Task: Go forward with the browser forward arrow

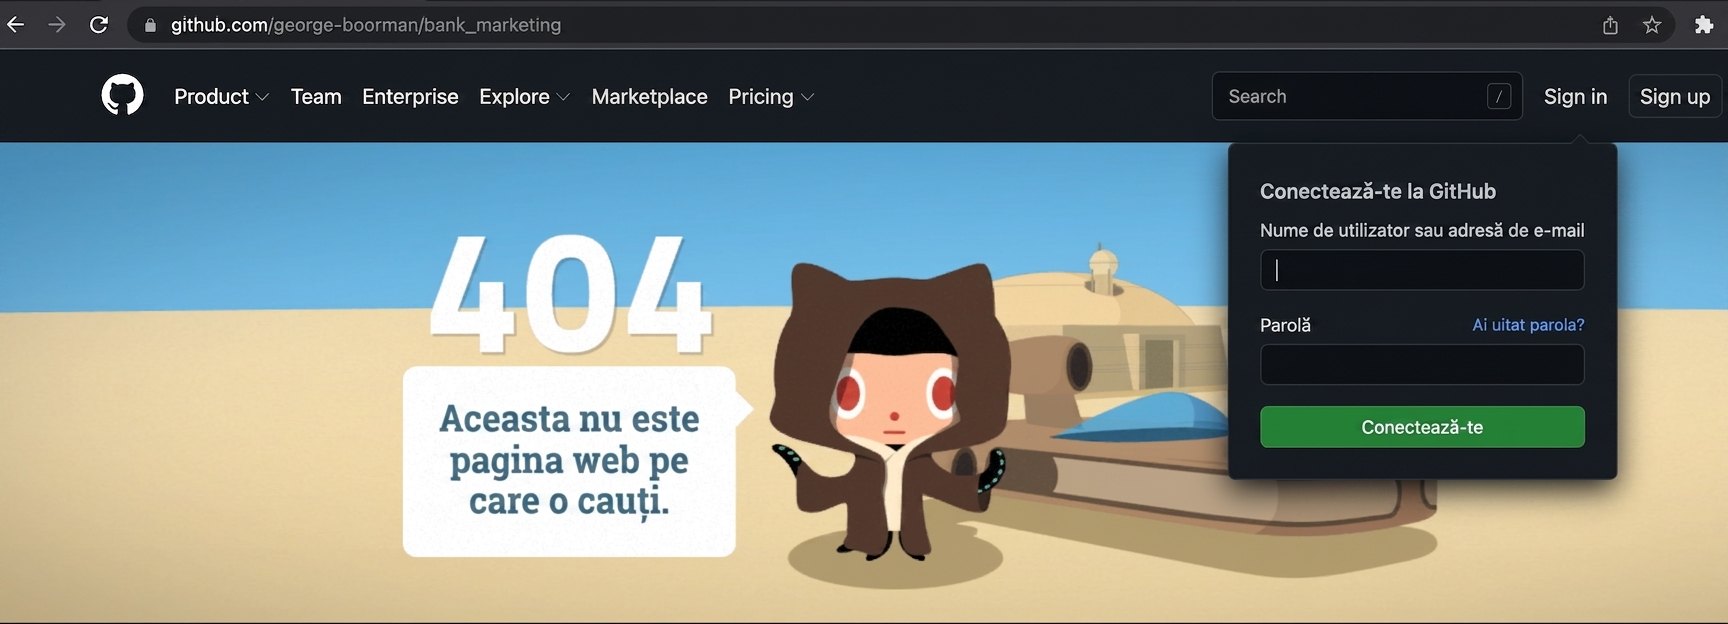Action: click(x=57, y=25)
